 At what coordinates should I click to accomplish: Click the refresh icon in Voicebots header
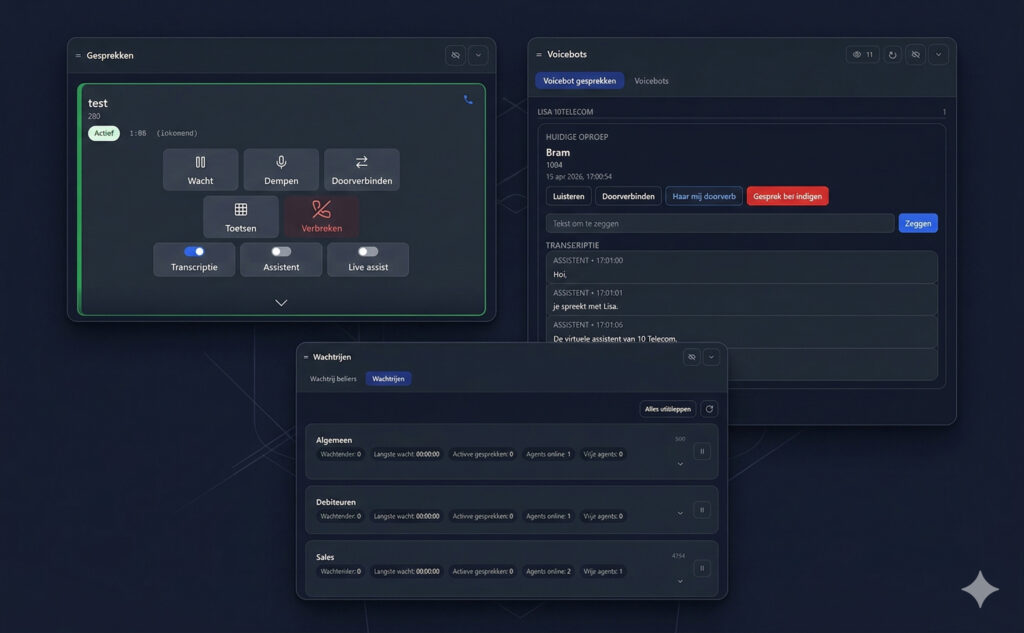click(892, 55)
